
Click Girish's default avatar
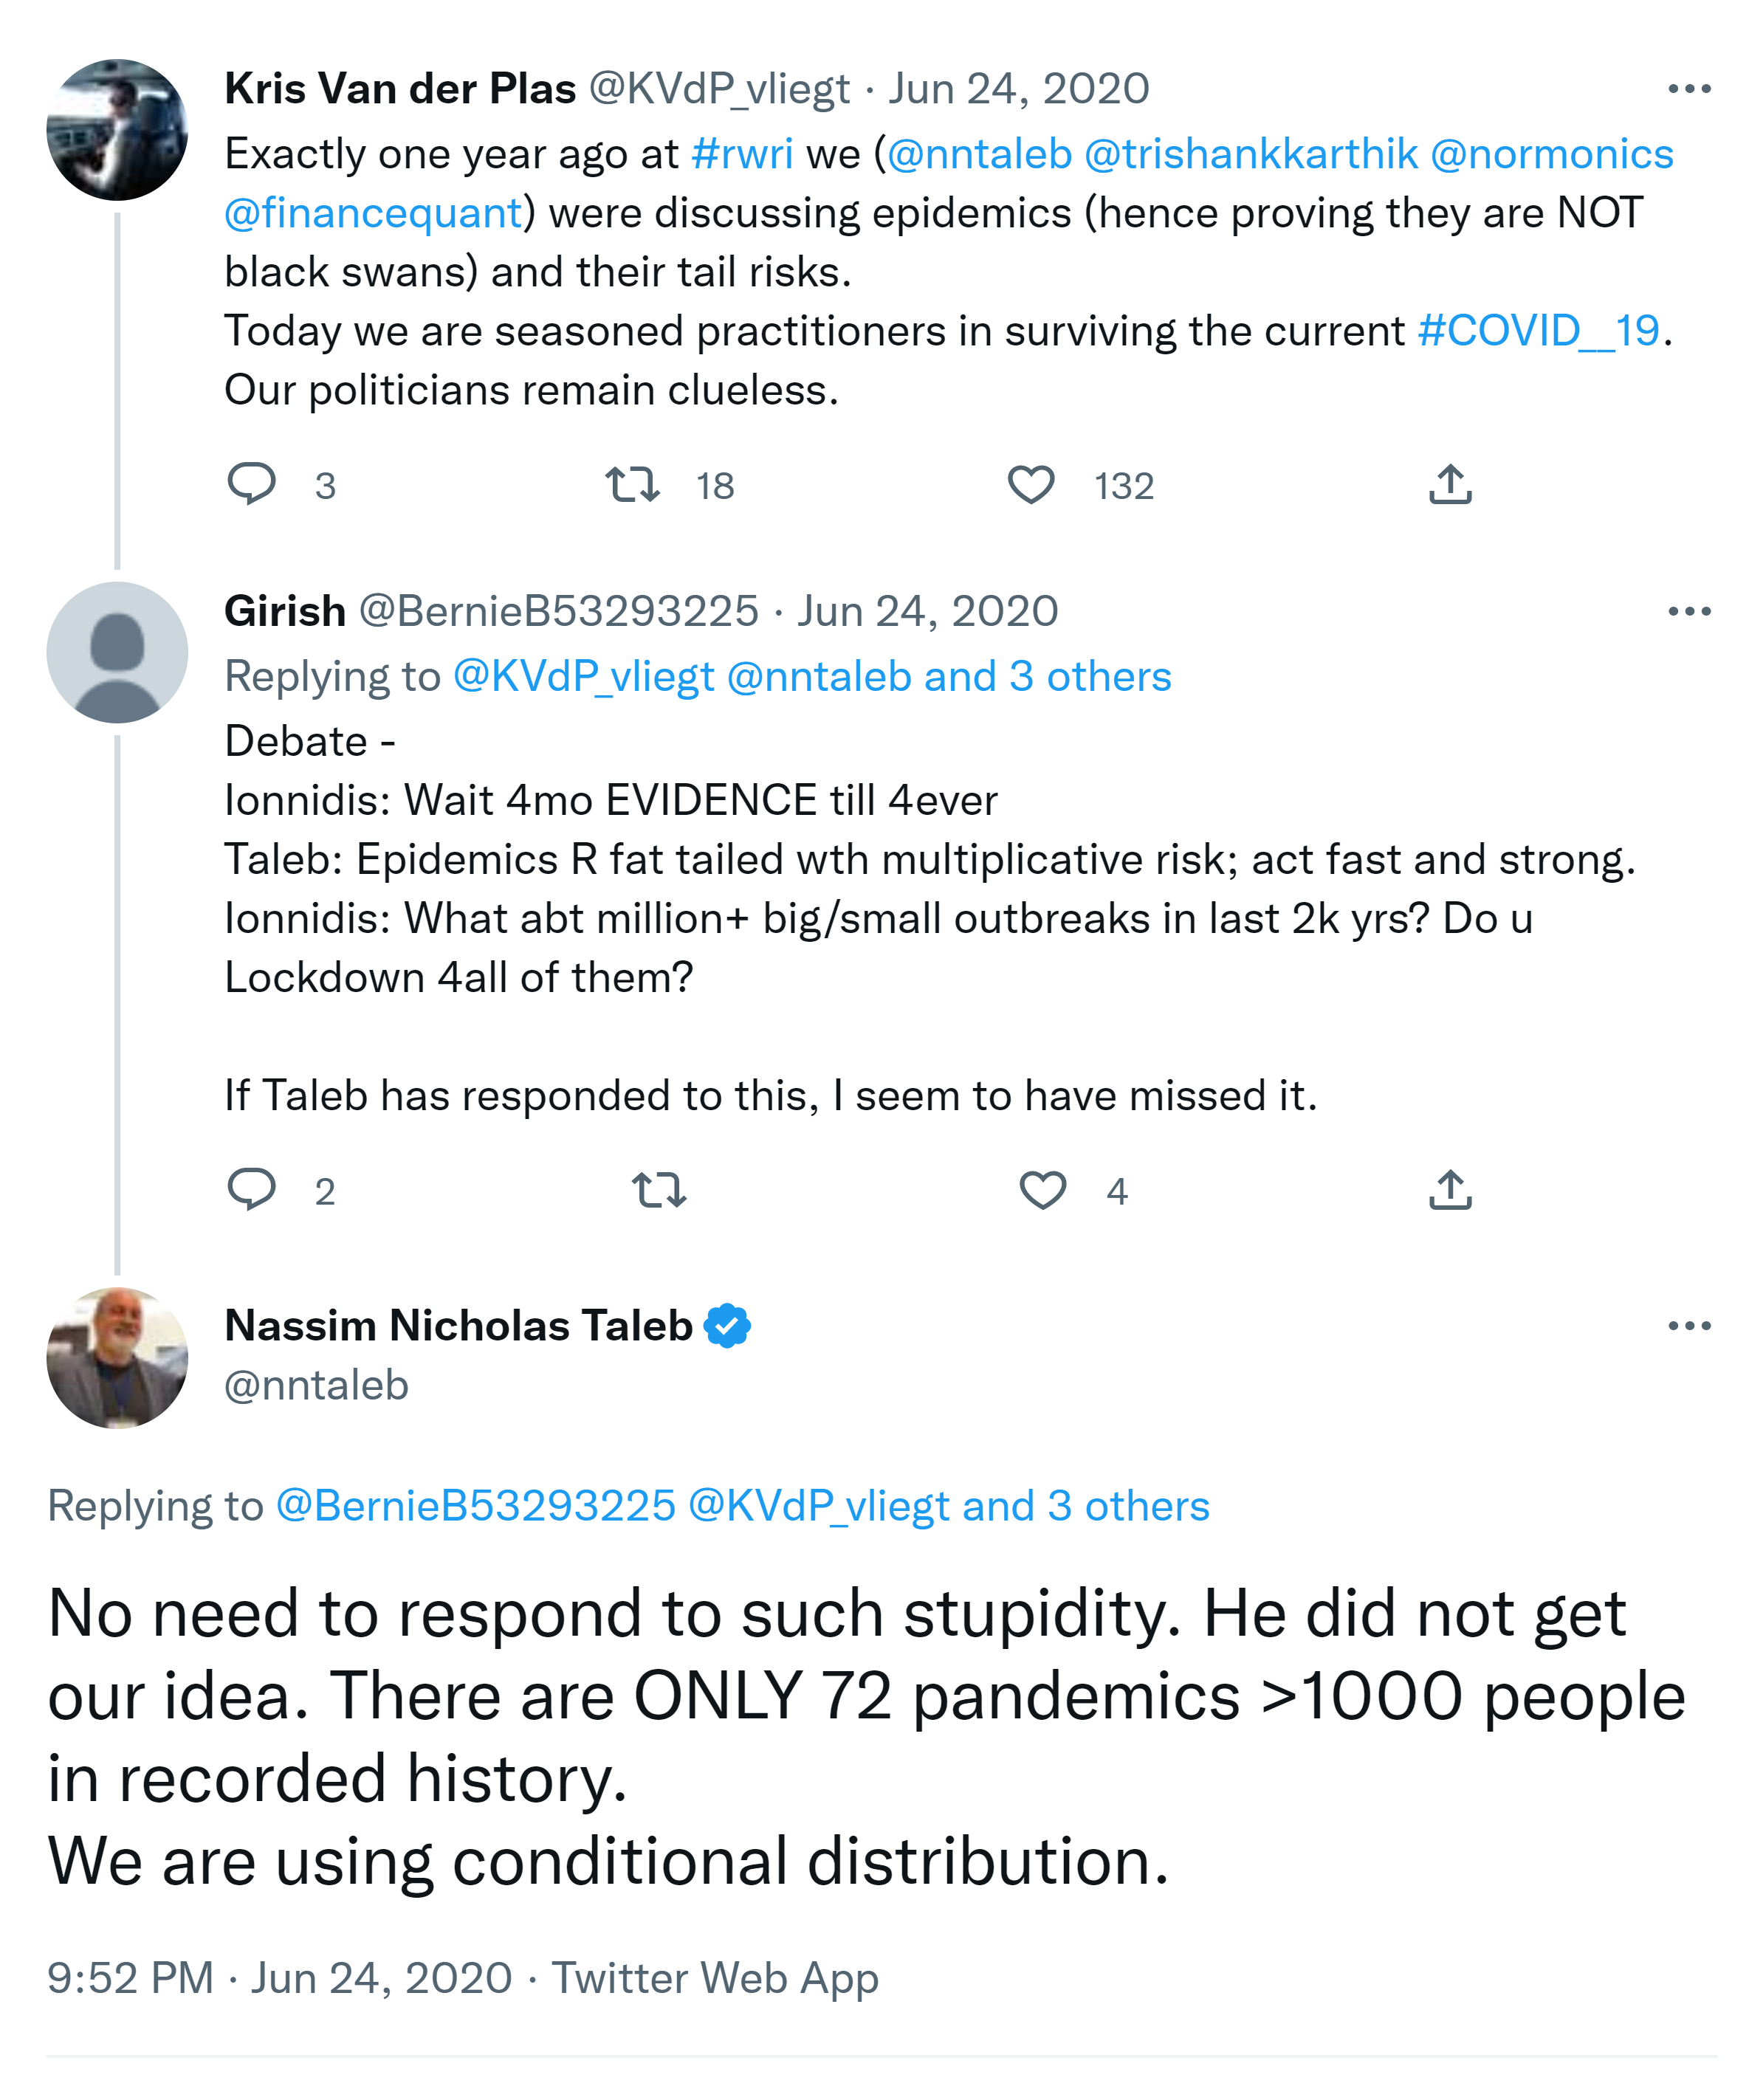pos(117,652)
